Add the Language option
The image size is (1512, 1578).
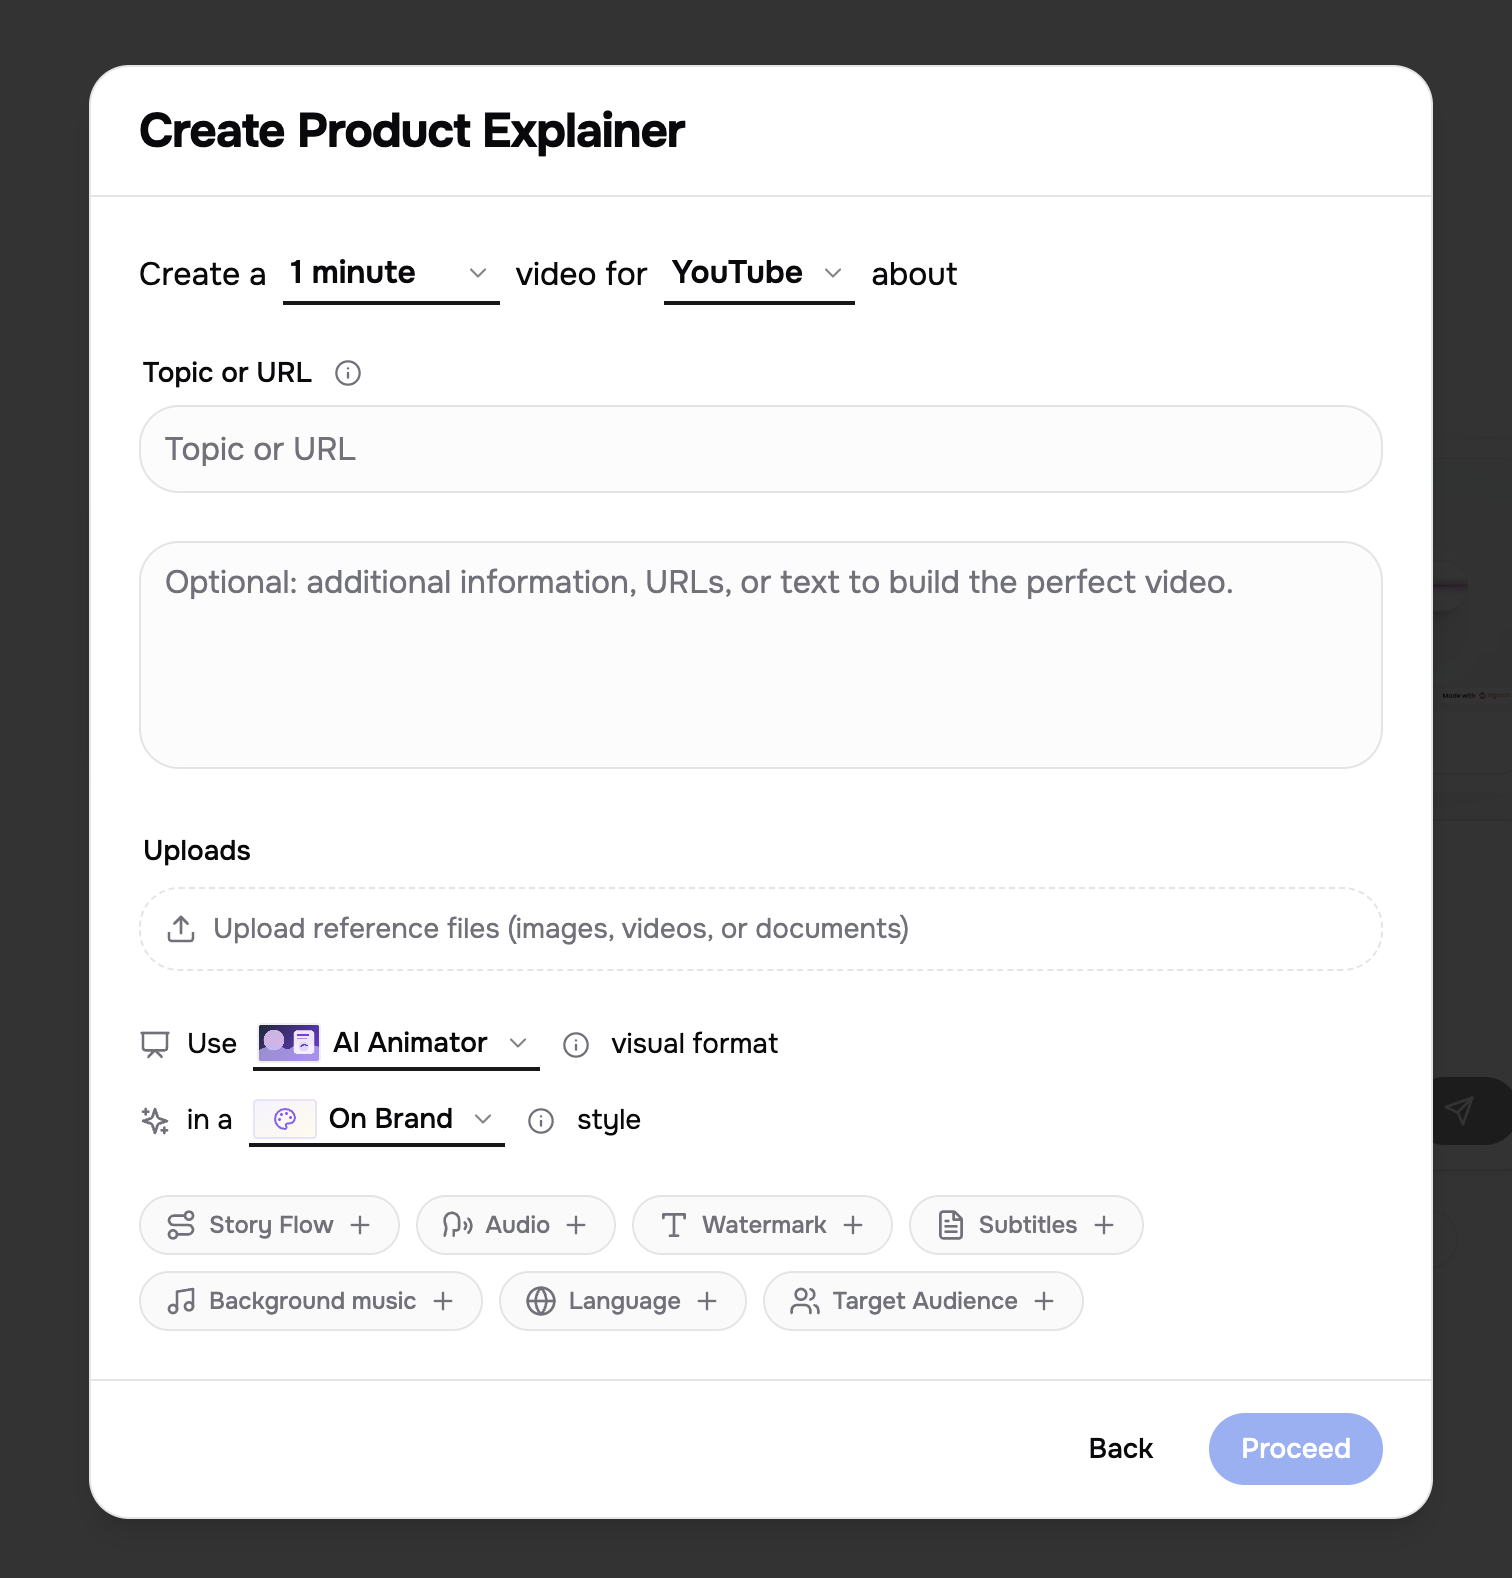coord(622,1301)
